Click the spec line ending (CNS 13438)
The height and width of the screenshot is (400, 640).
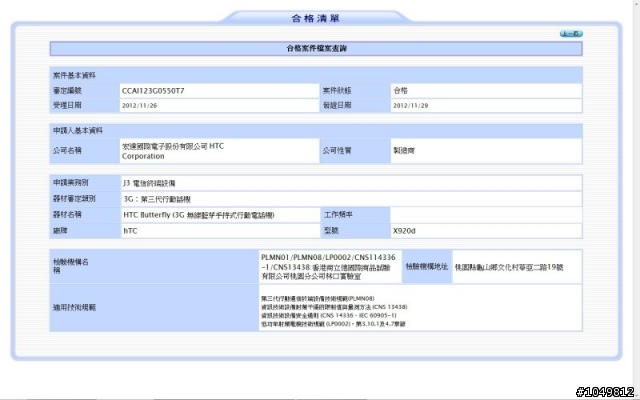coord(334,307)
